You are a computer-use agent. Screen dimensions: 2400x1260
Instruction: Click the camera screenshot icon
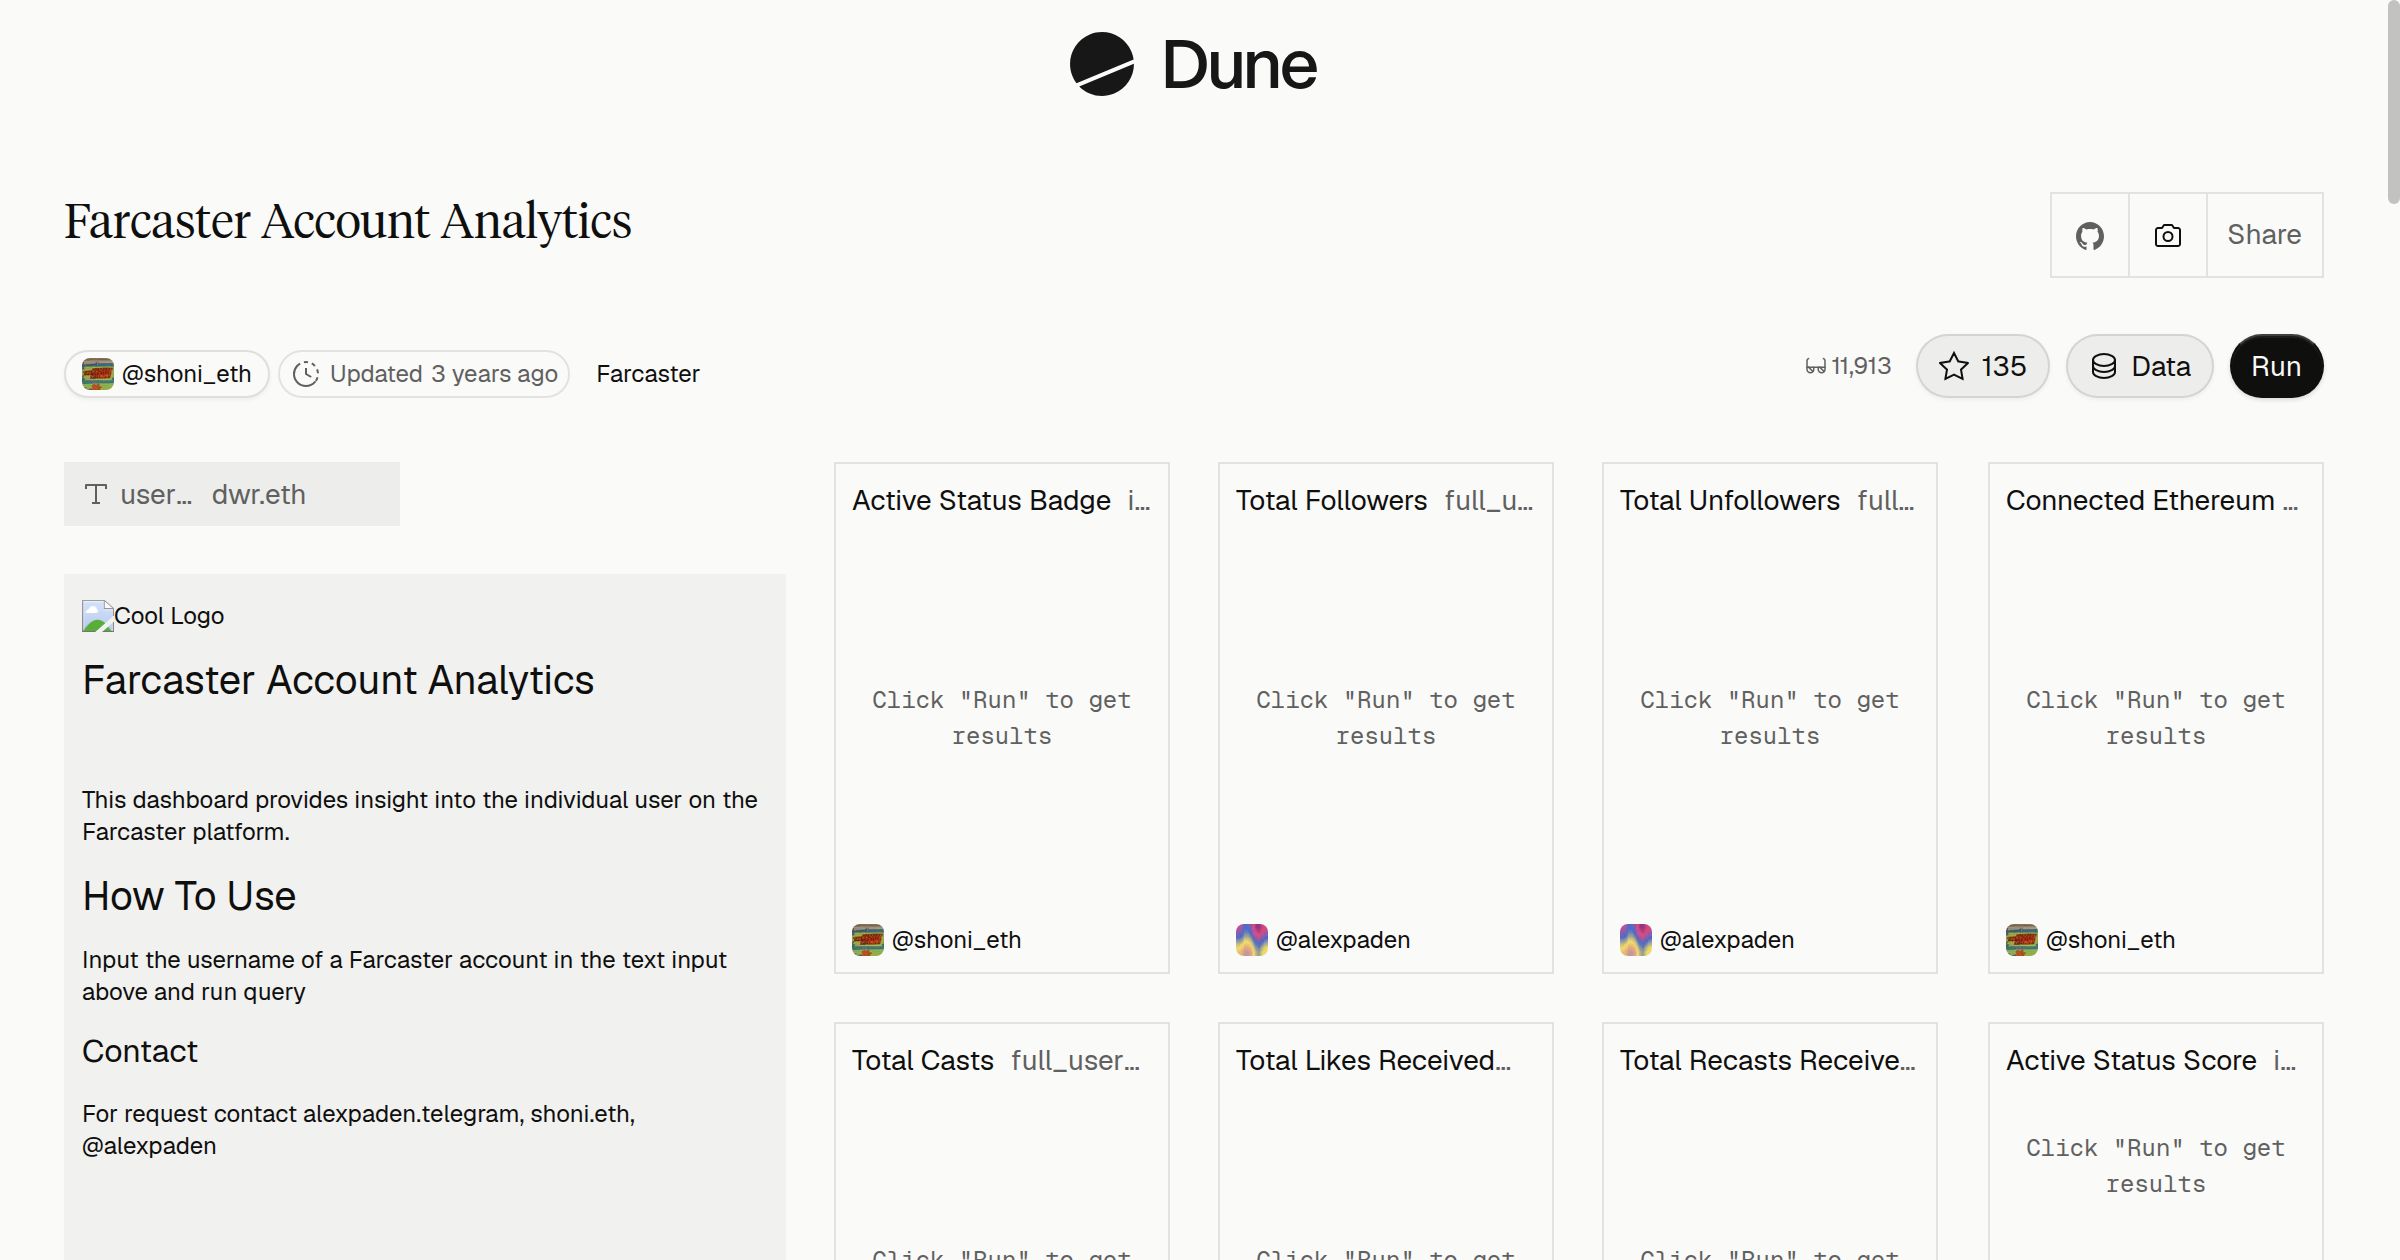click(2168, 235)
